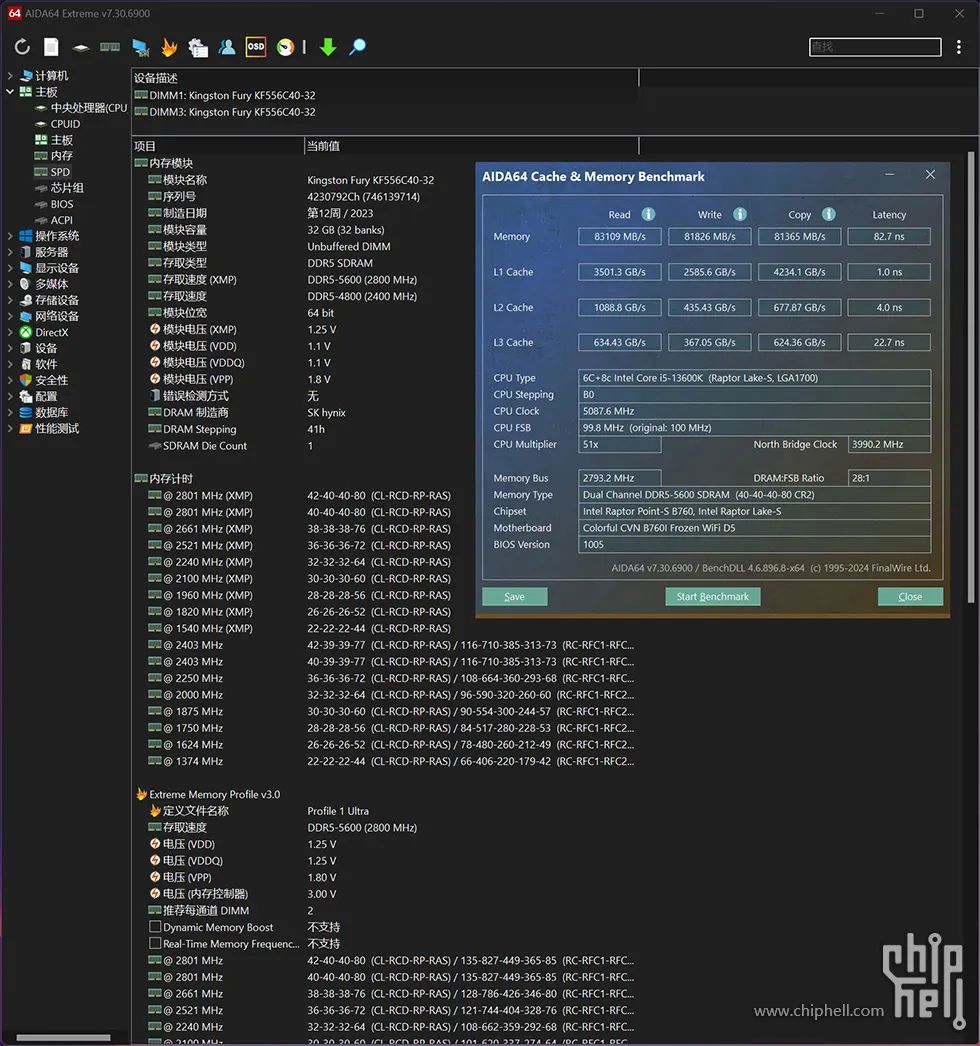Open the OSD panel toolbar icon
980x1046 pixels.
click(x=256, y=47)
